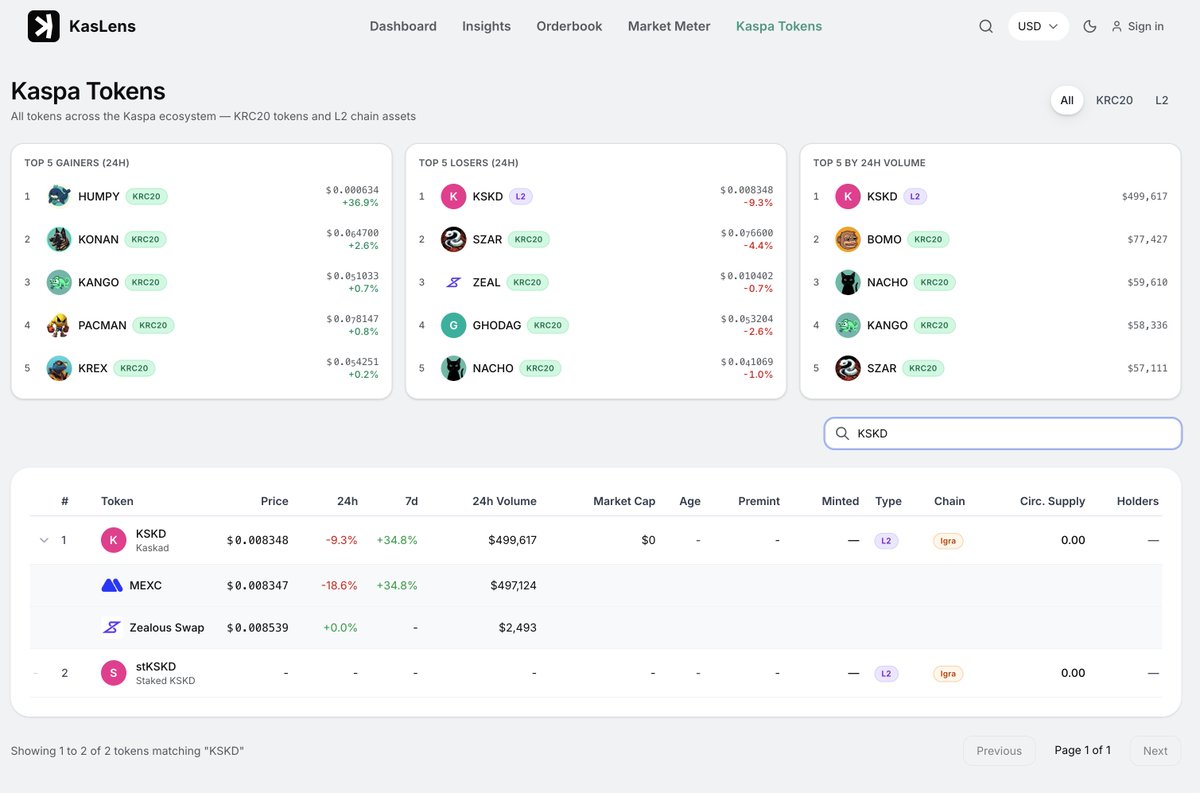
Task: Click the Zealous Swap logo icon
Action: click(112, 628)
